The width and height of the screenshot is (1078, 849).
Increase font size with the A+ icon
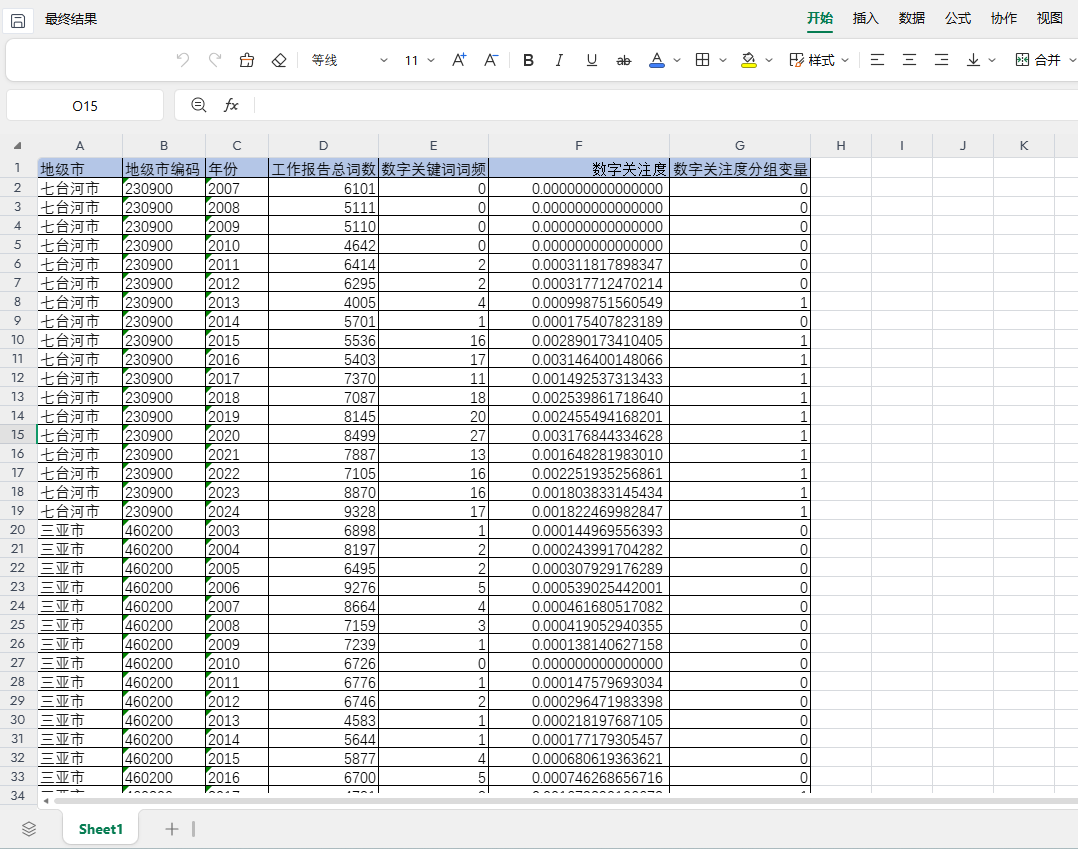459,60
